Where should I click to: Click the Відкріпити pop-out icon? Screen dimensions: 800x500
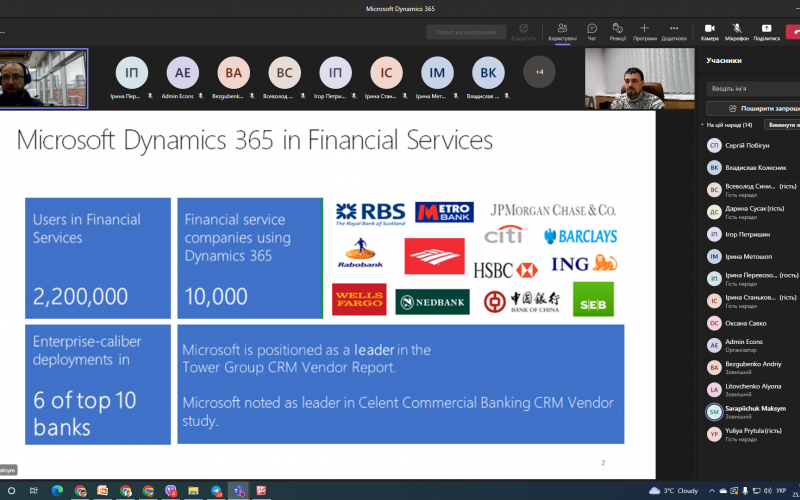tap(523, 32)
